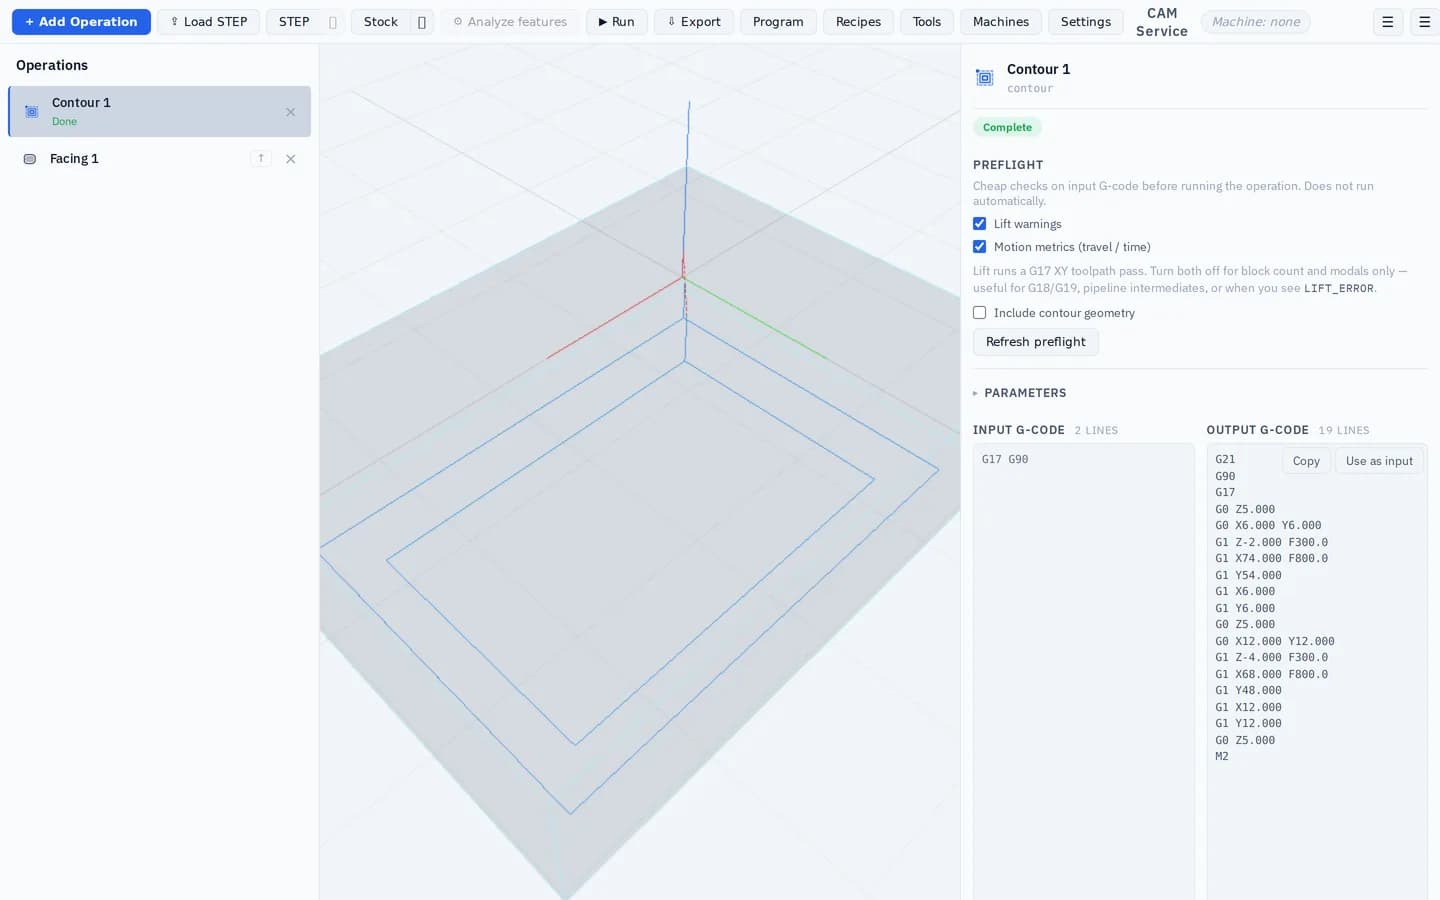Click the icon beside the Stock button
Screen dimensions: 1440x900
(x=422, y=22)
